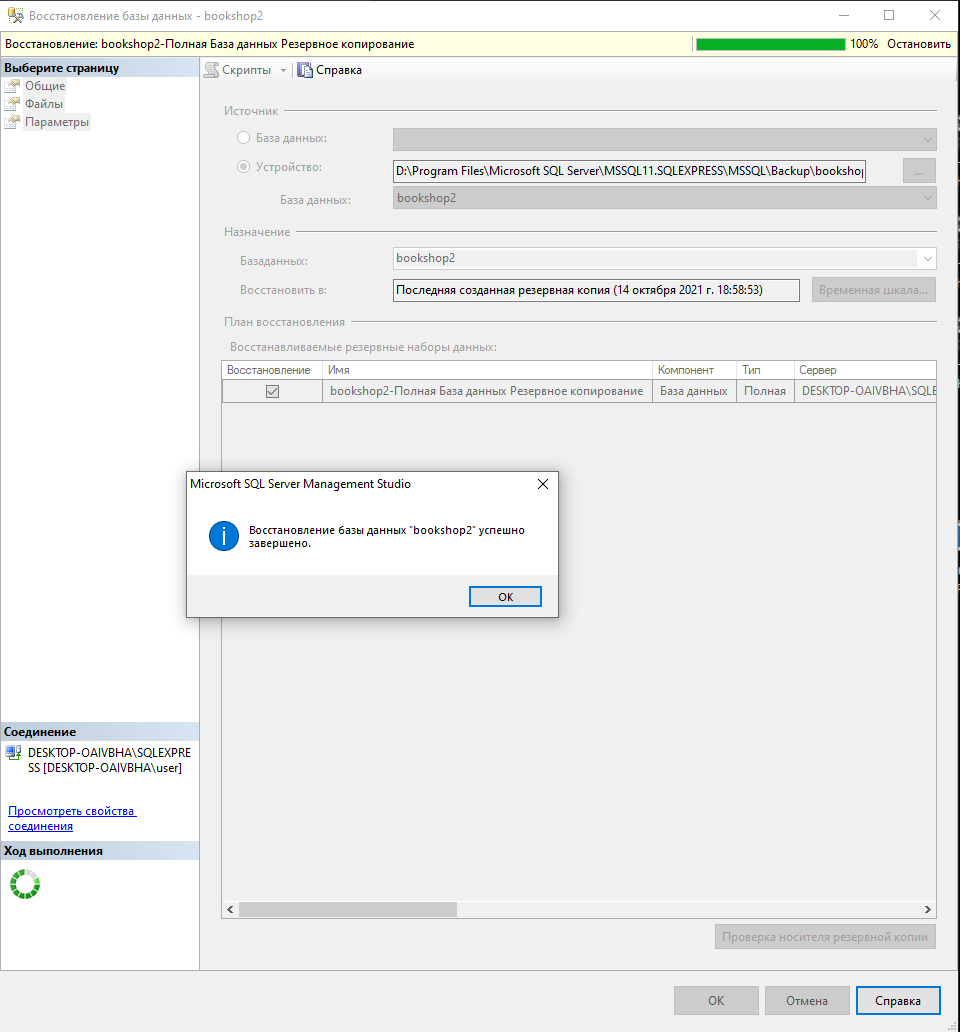Click Остановить to stop the restore
The height and width of the screenshot is (1032, 960).
click(x=919, y=44)
